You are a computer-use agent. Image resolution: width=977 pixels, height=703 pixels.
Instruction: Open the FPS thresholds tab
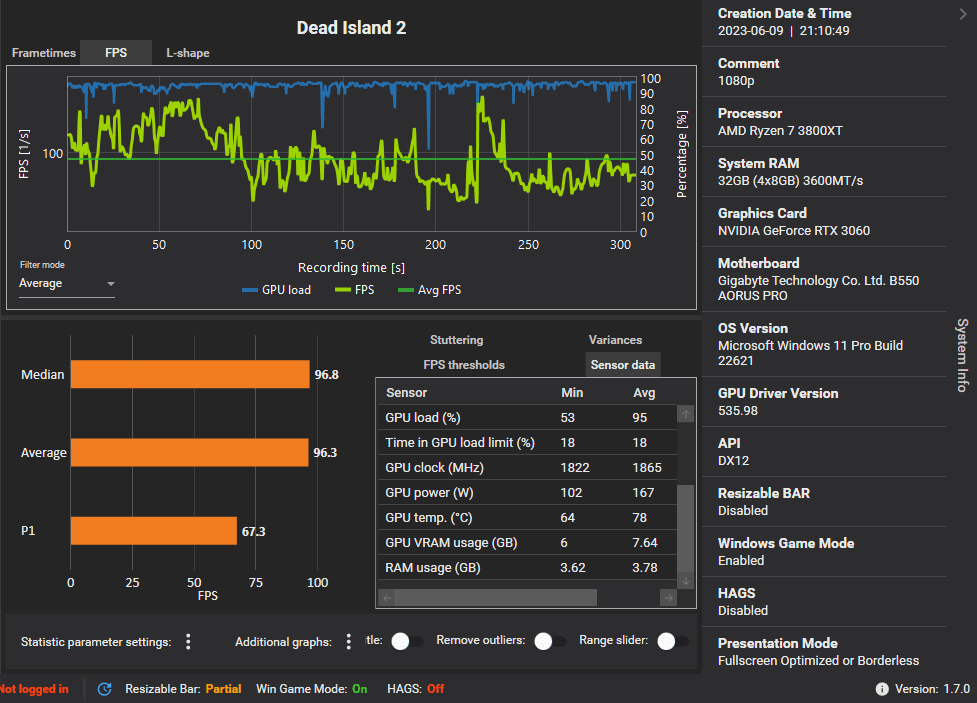[x=464, y=365]
